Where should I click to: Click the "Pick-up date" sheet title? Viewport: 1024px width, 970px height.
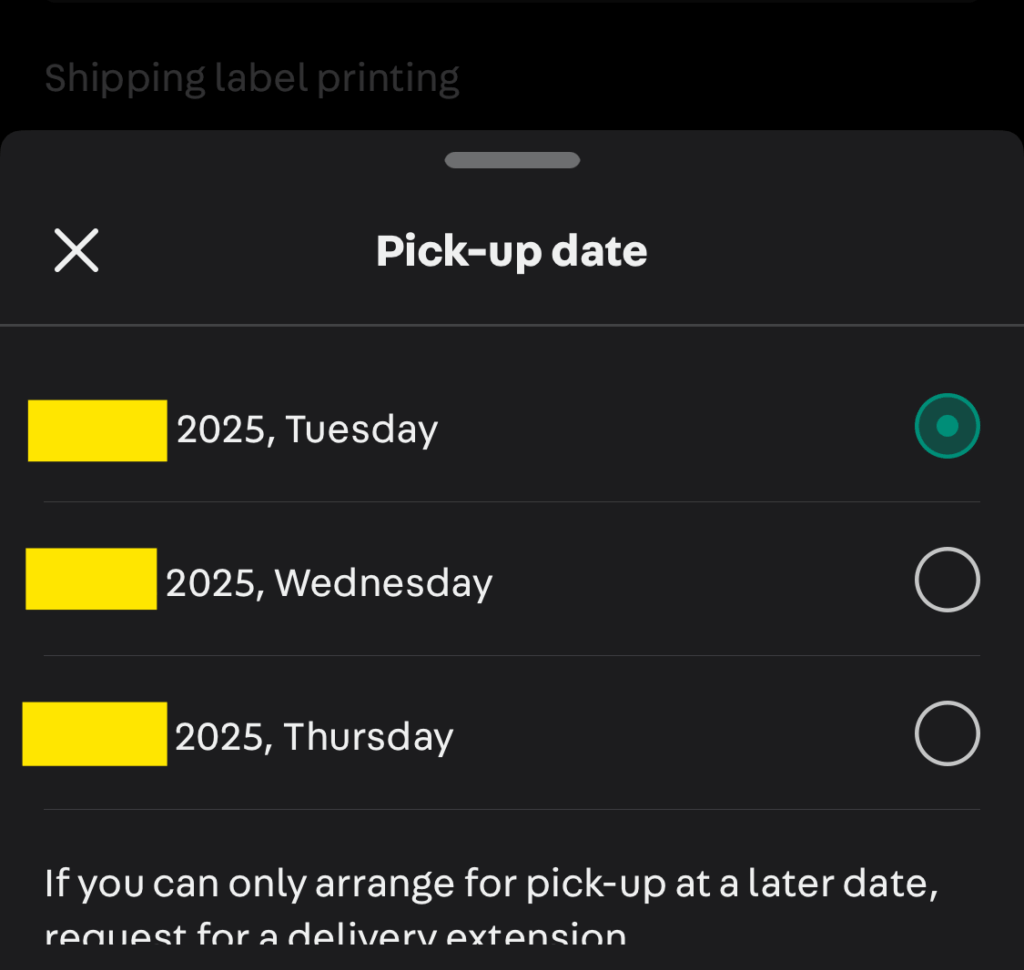coord(511,250)
